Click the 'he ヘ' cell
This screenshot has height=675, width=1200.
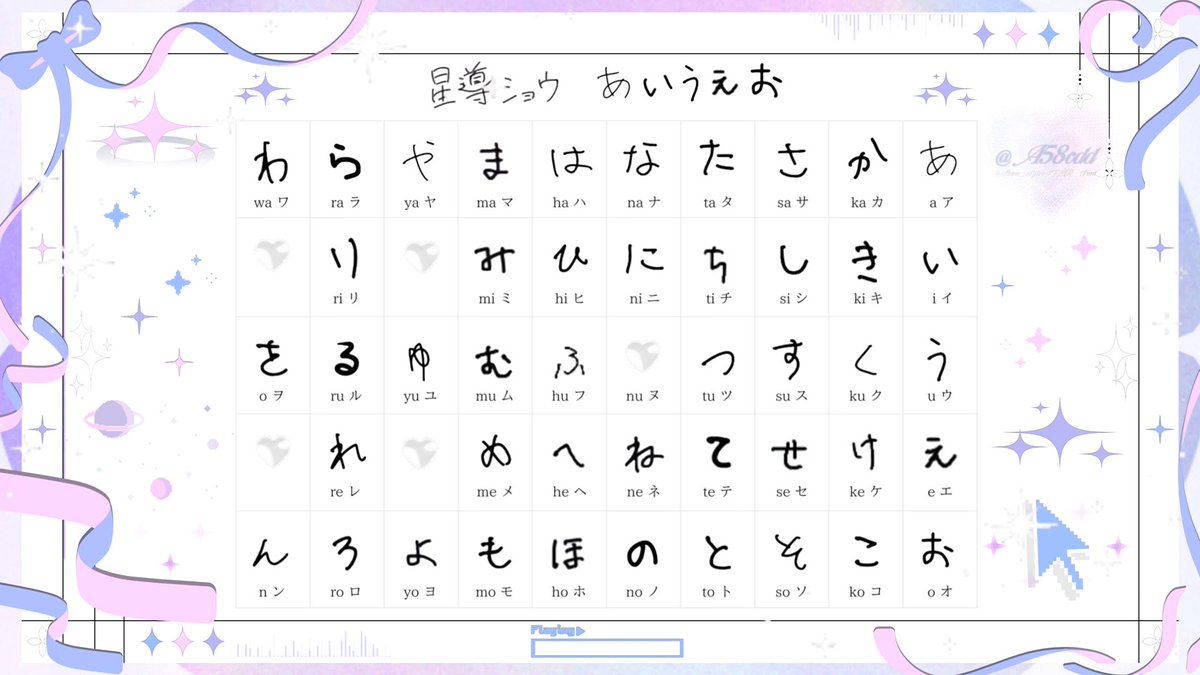[569, 461]
